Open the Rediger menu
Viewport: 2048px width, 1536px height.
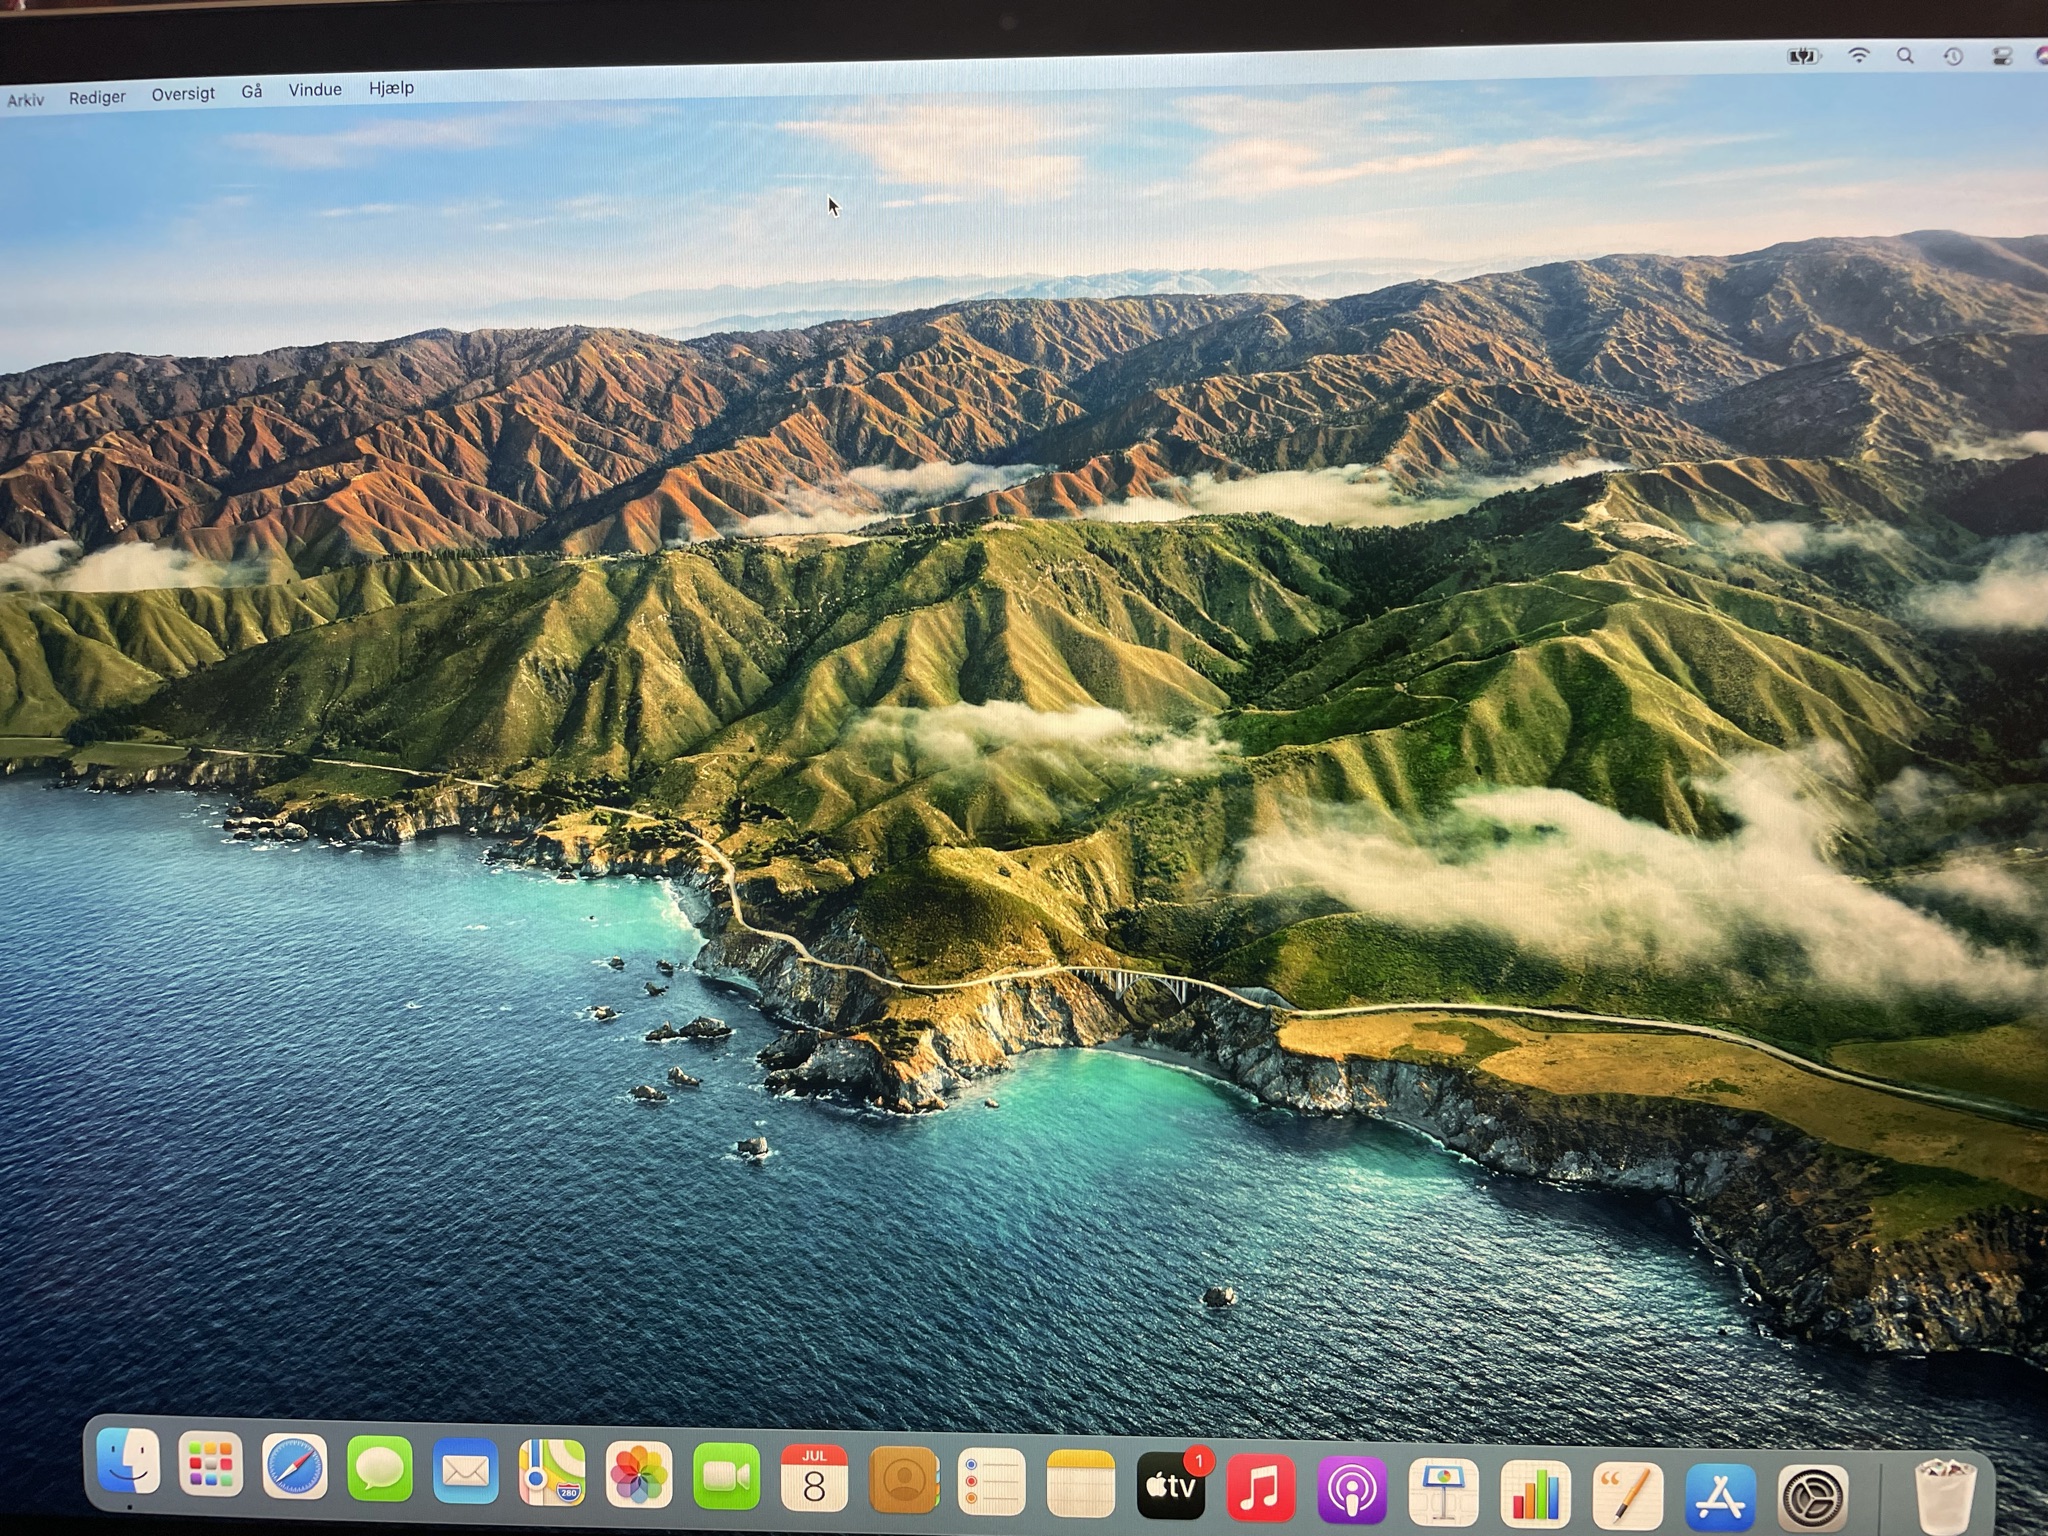[97, 97]
